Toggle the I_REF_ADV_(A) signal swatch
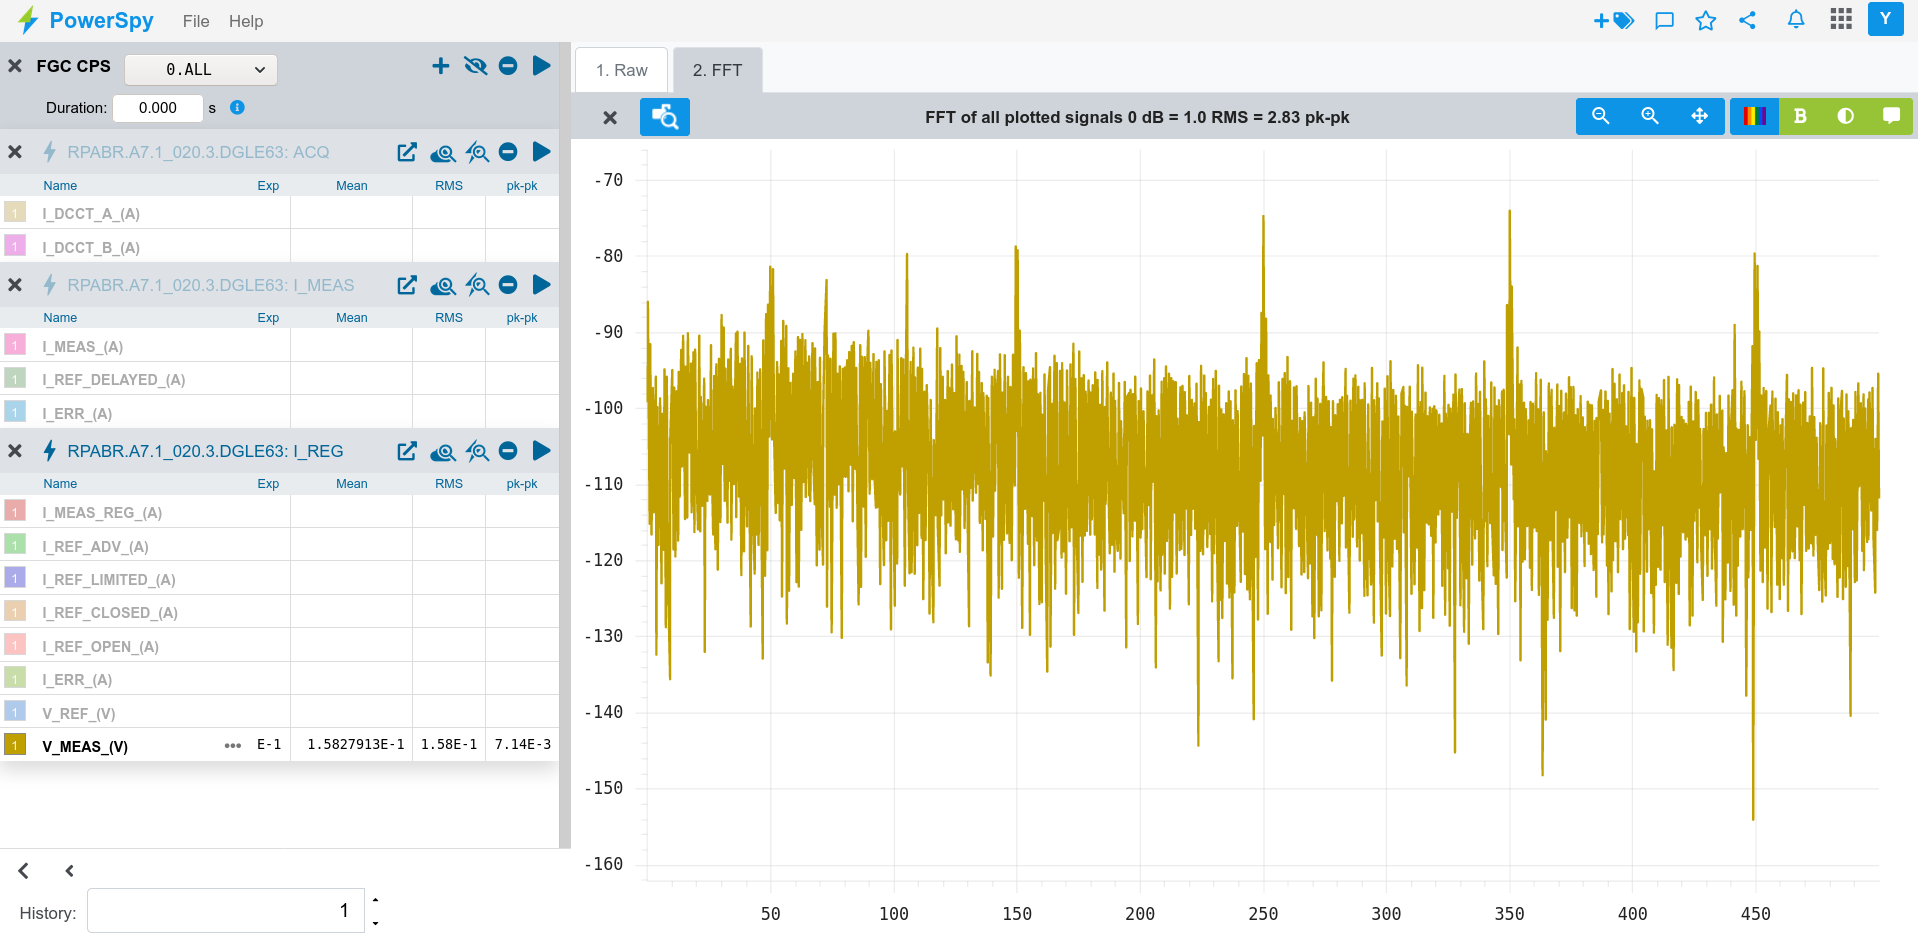 15,544
